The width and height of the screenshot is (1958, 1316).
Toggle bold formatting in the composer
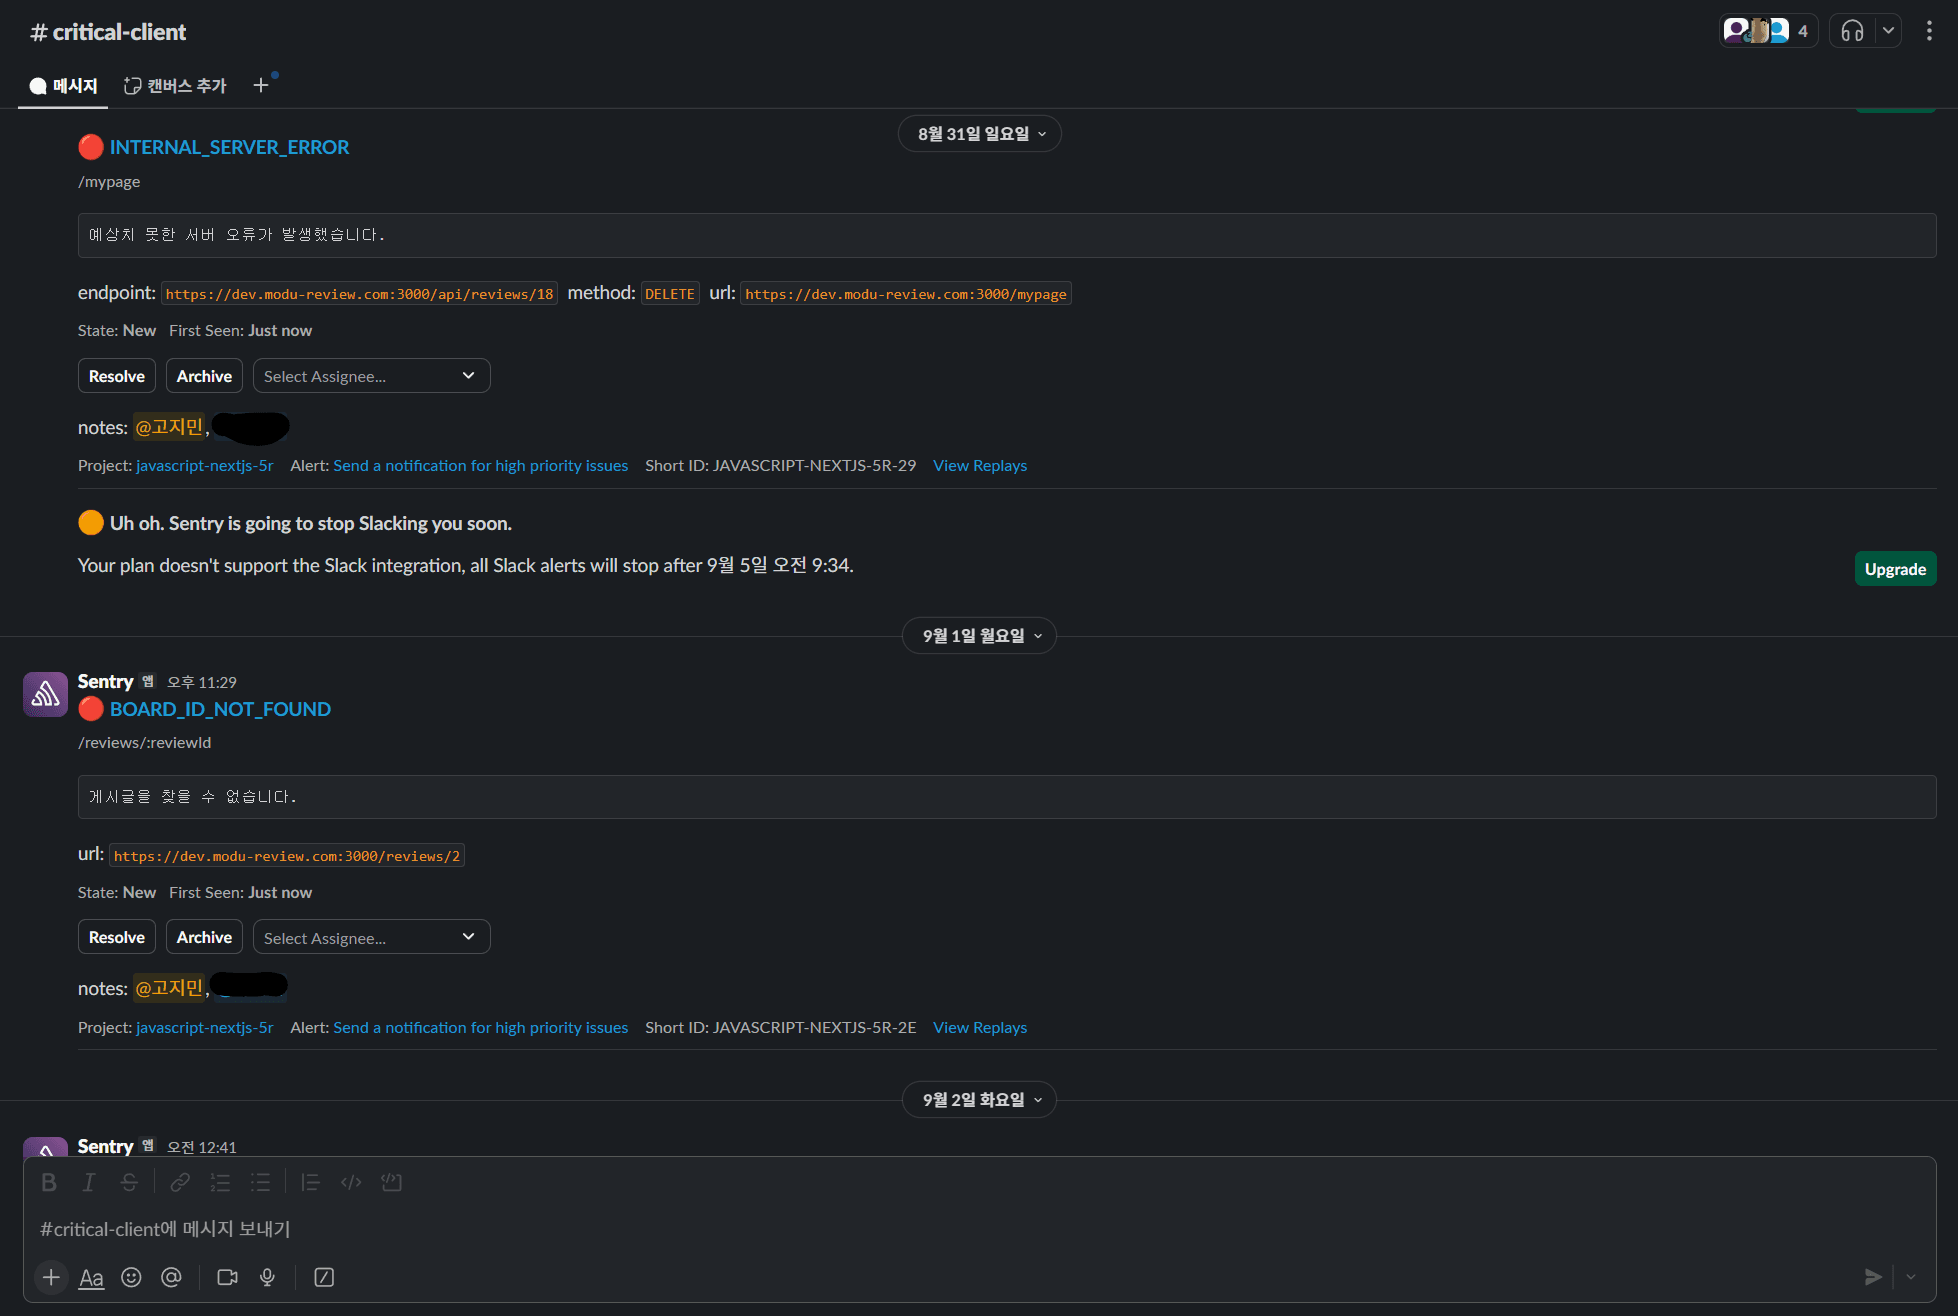click(x=49, y=1182)
